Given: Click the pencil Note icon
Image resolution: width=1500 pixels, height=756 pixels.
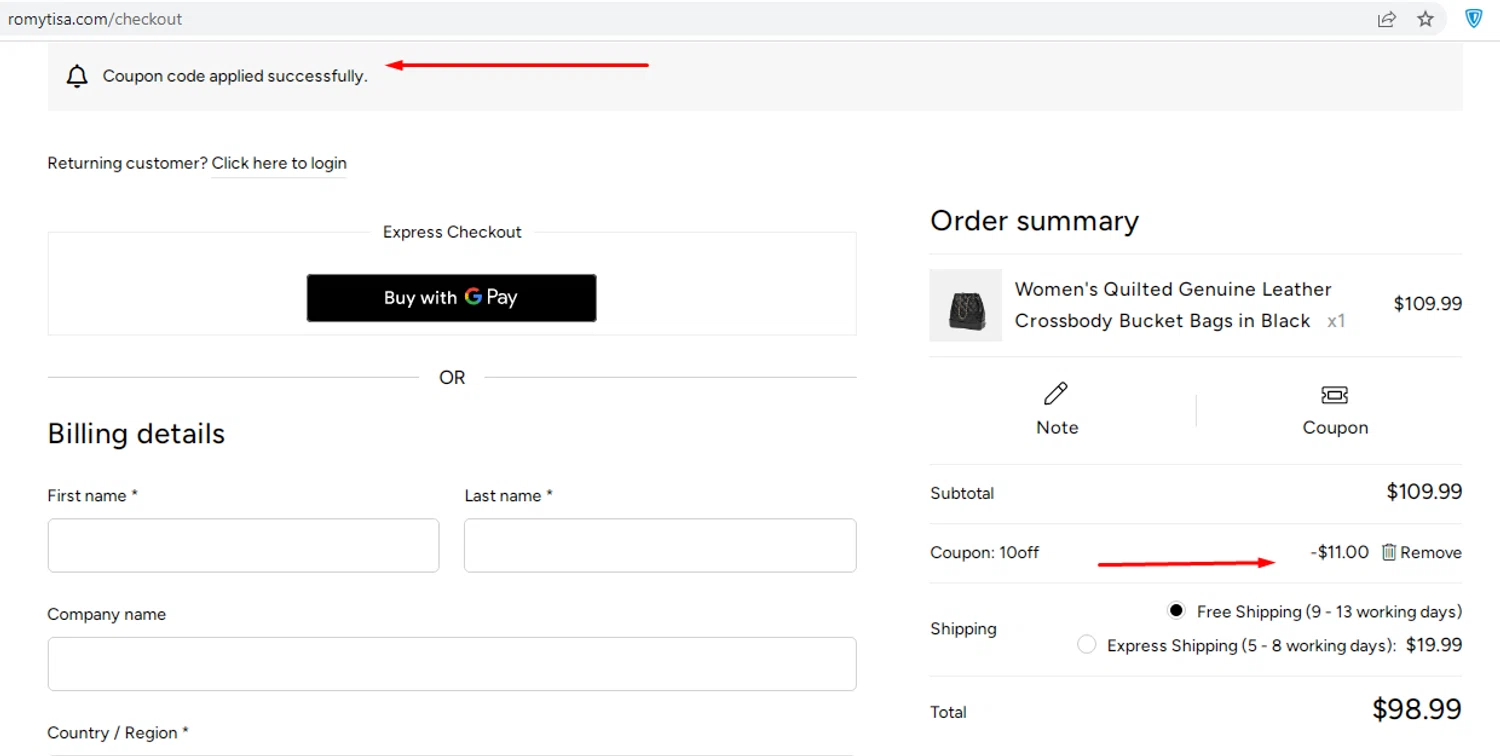Looking at the screenshot, I should (x=1056, y=393).
